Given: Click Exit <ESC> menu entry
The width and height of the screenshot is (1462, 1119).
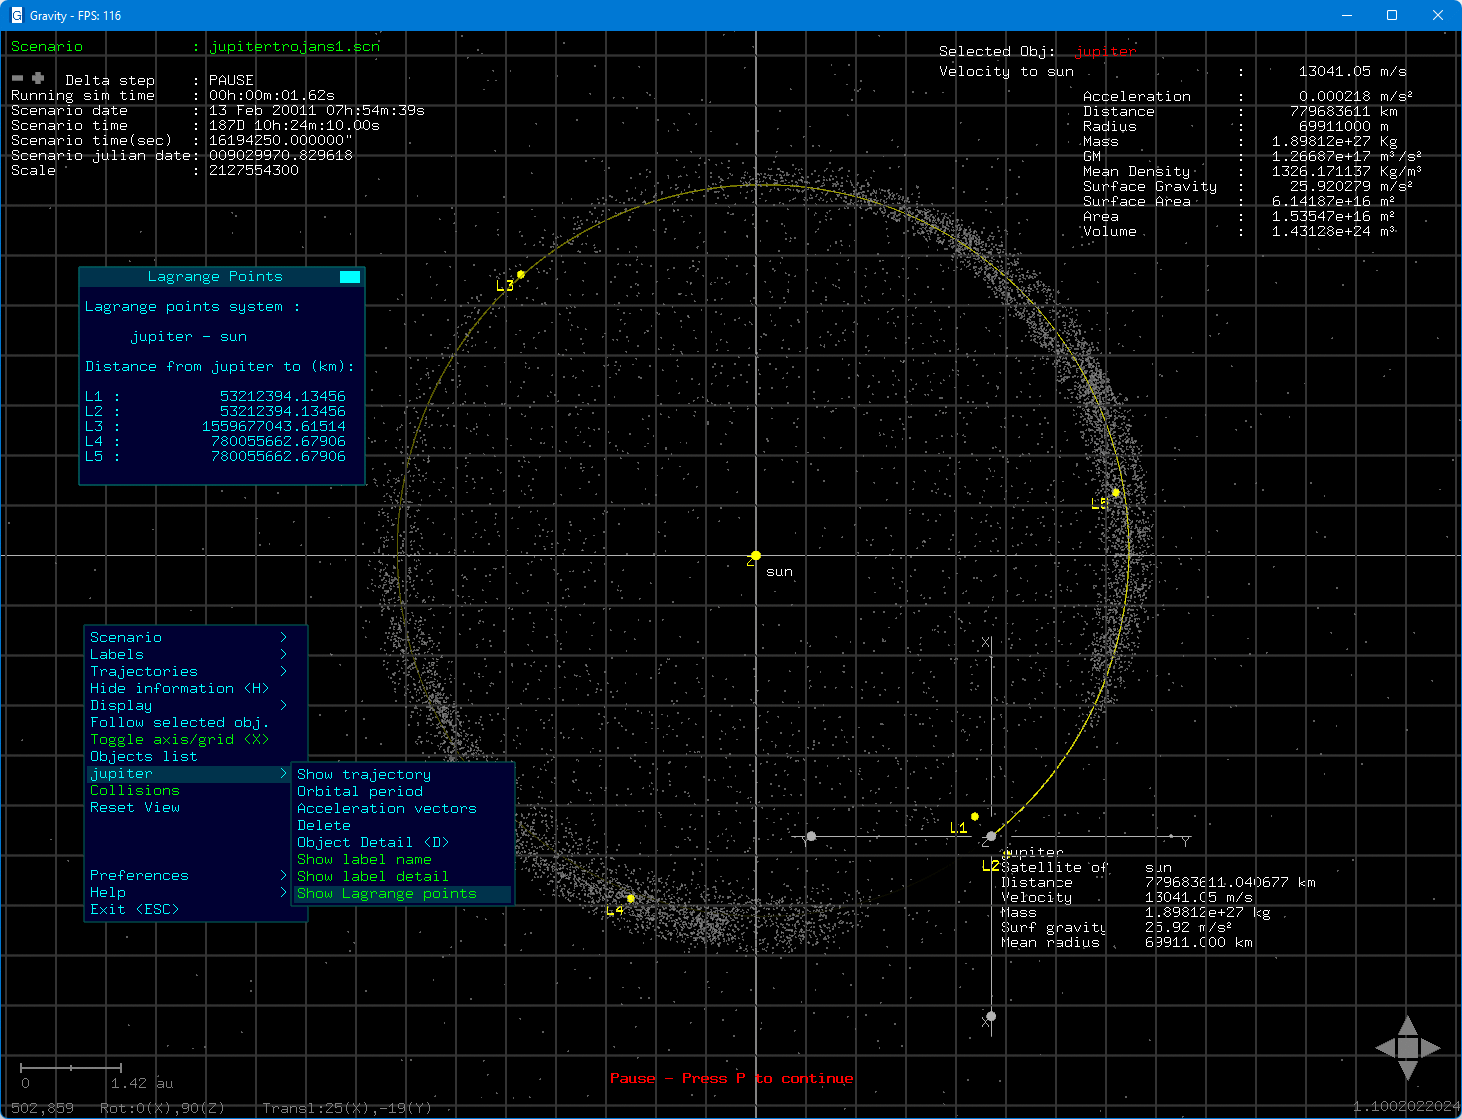Looking at the screenshot, I should point(134,910).
